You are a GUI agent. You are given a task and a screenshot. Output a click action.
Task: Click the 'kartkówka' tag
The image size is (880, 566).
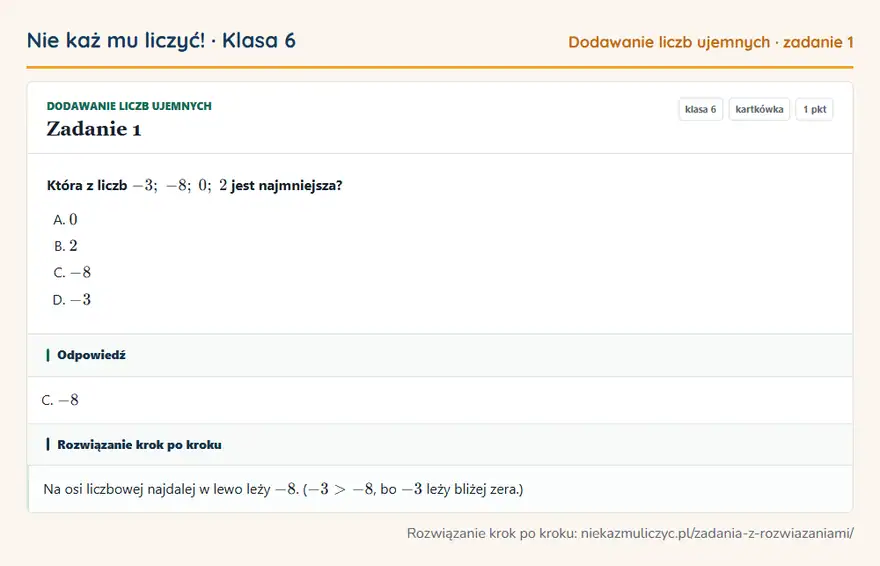click(x=759, y=109)
